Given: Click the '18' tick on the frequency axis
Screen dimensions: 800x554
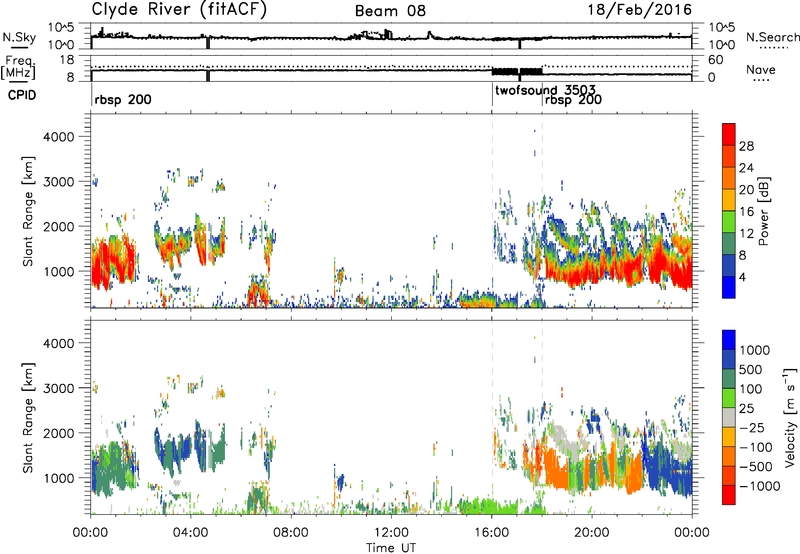Looking at the screenshot, I should (x=66, y=60).
